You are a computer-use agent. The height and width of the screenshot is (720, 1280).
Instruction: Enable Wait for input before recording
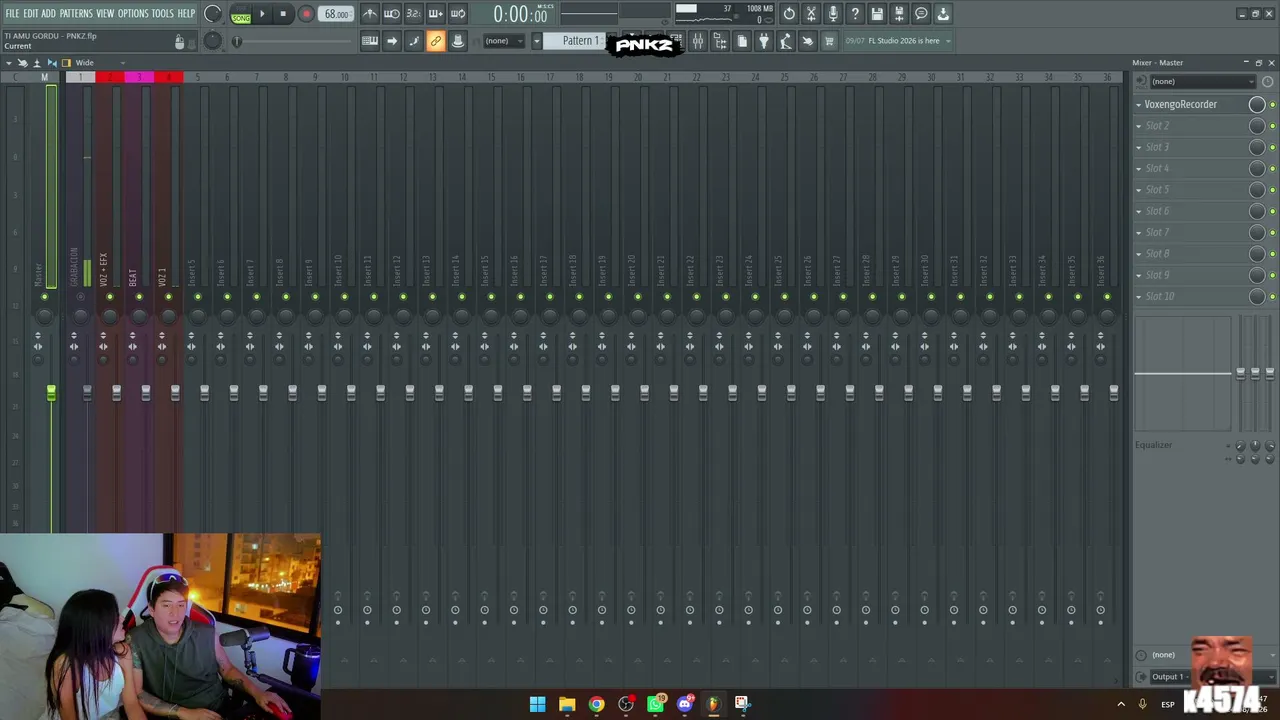[x=392, y=14]
